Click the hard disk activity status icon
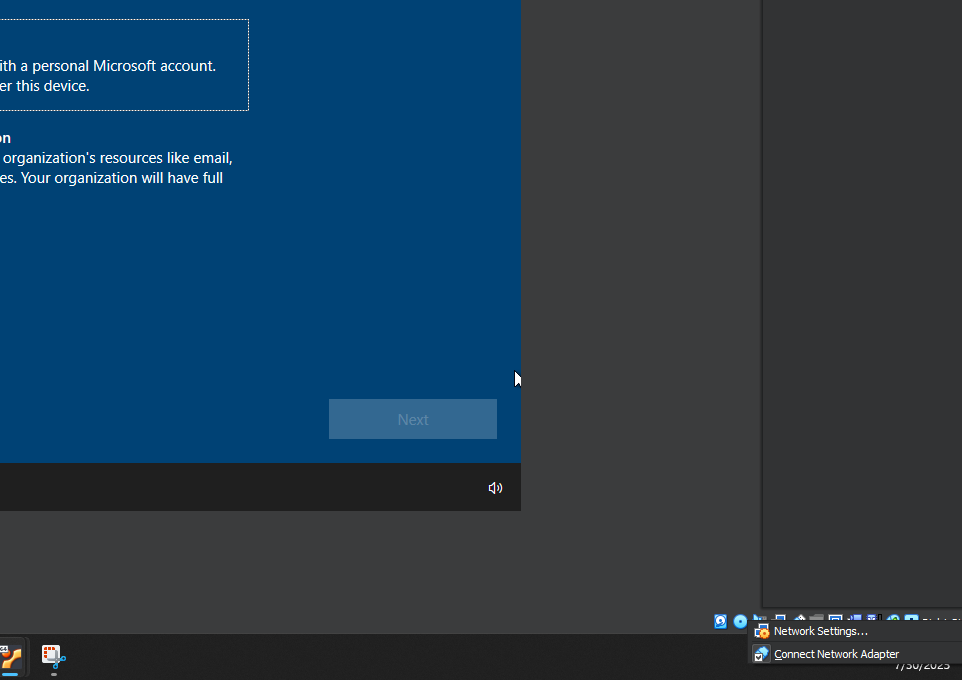 pos(720,621)
